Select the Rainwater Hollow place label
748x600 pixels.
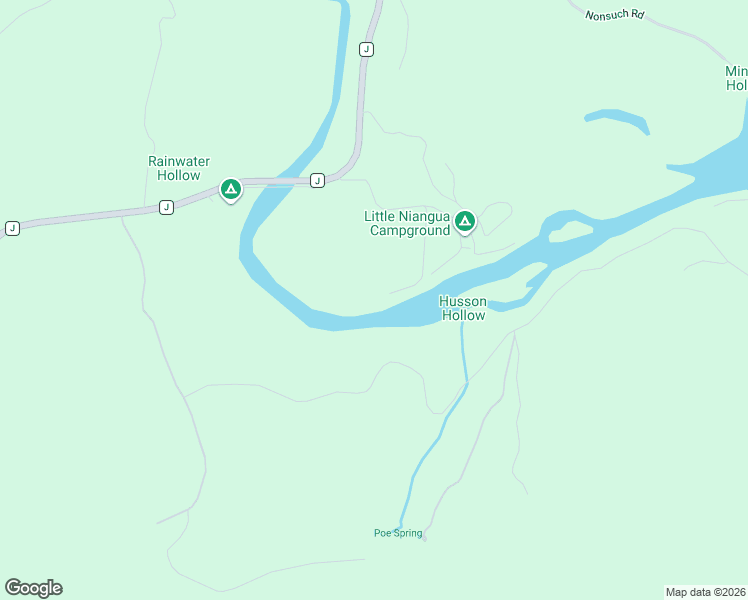[179, 168]
